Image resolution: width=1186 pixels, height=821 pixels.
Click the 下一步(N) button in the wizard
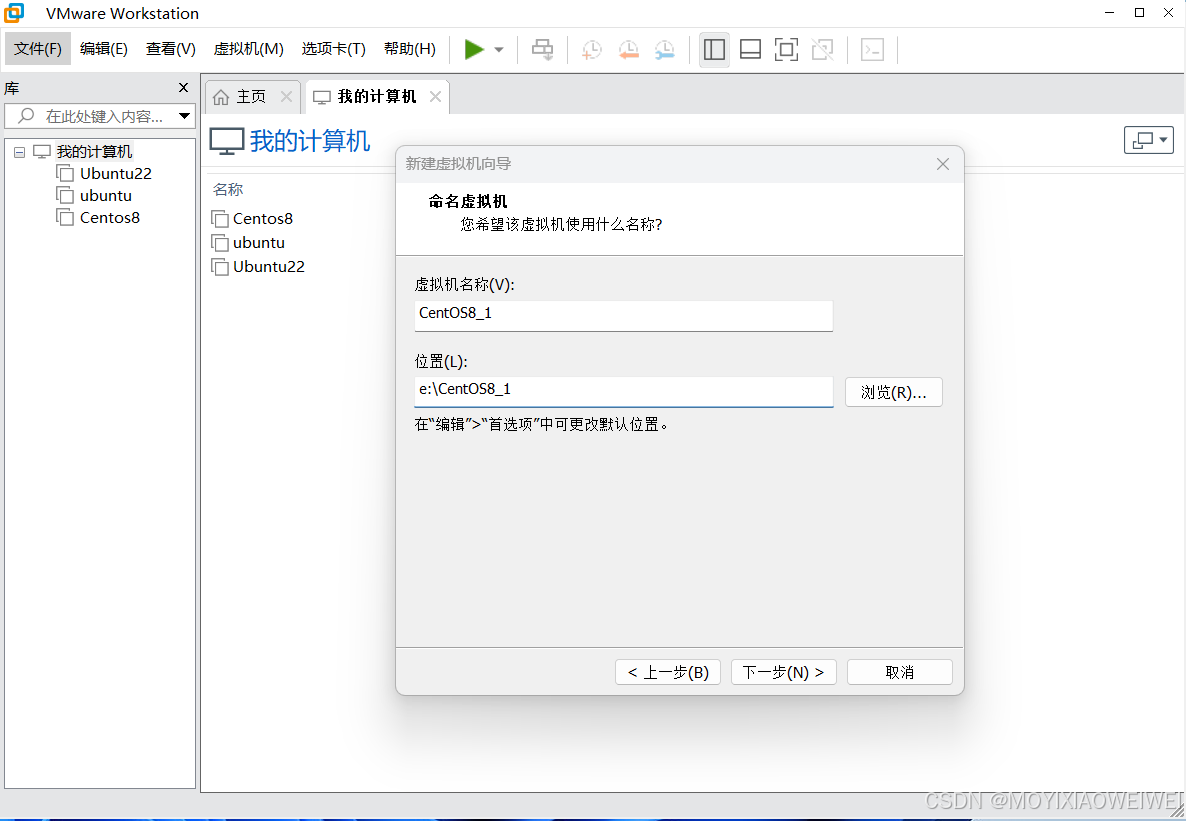click(x=783, y=671)
